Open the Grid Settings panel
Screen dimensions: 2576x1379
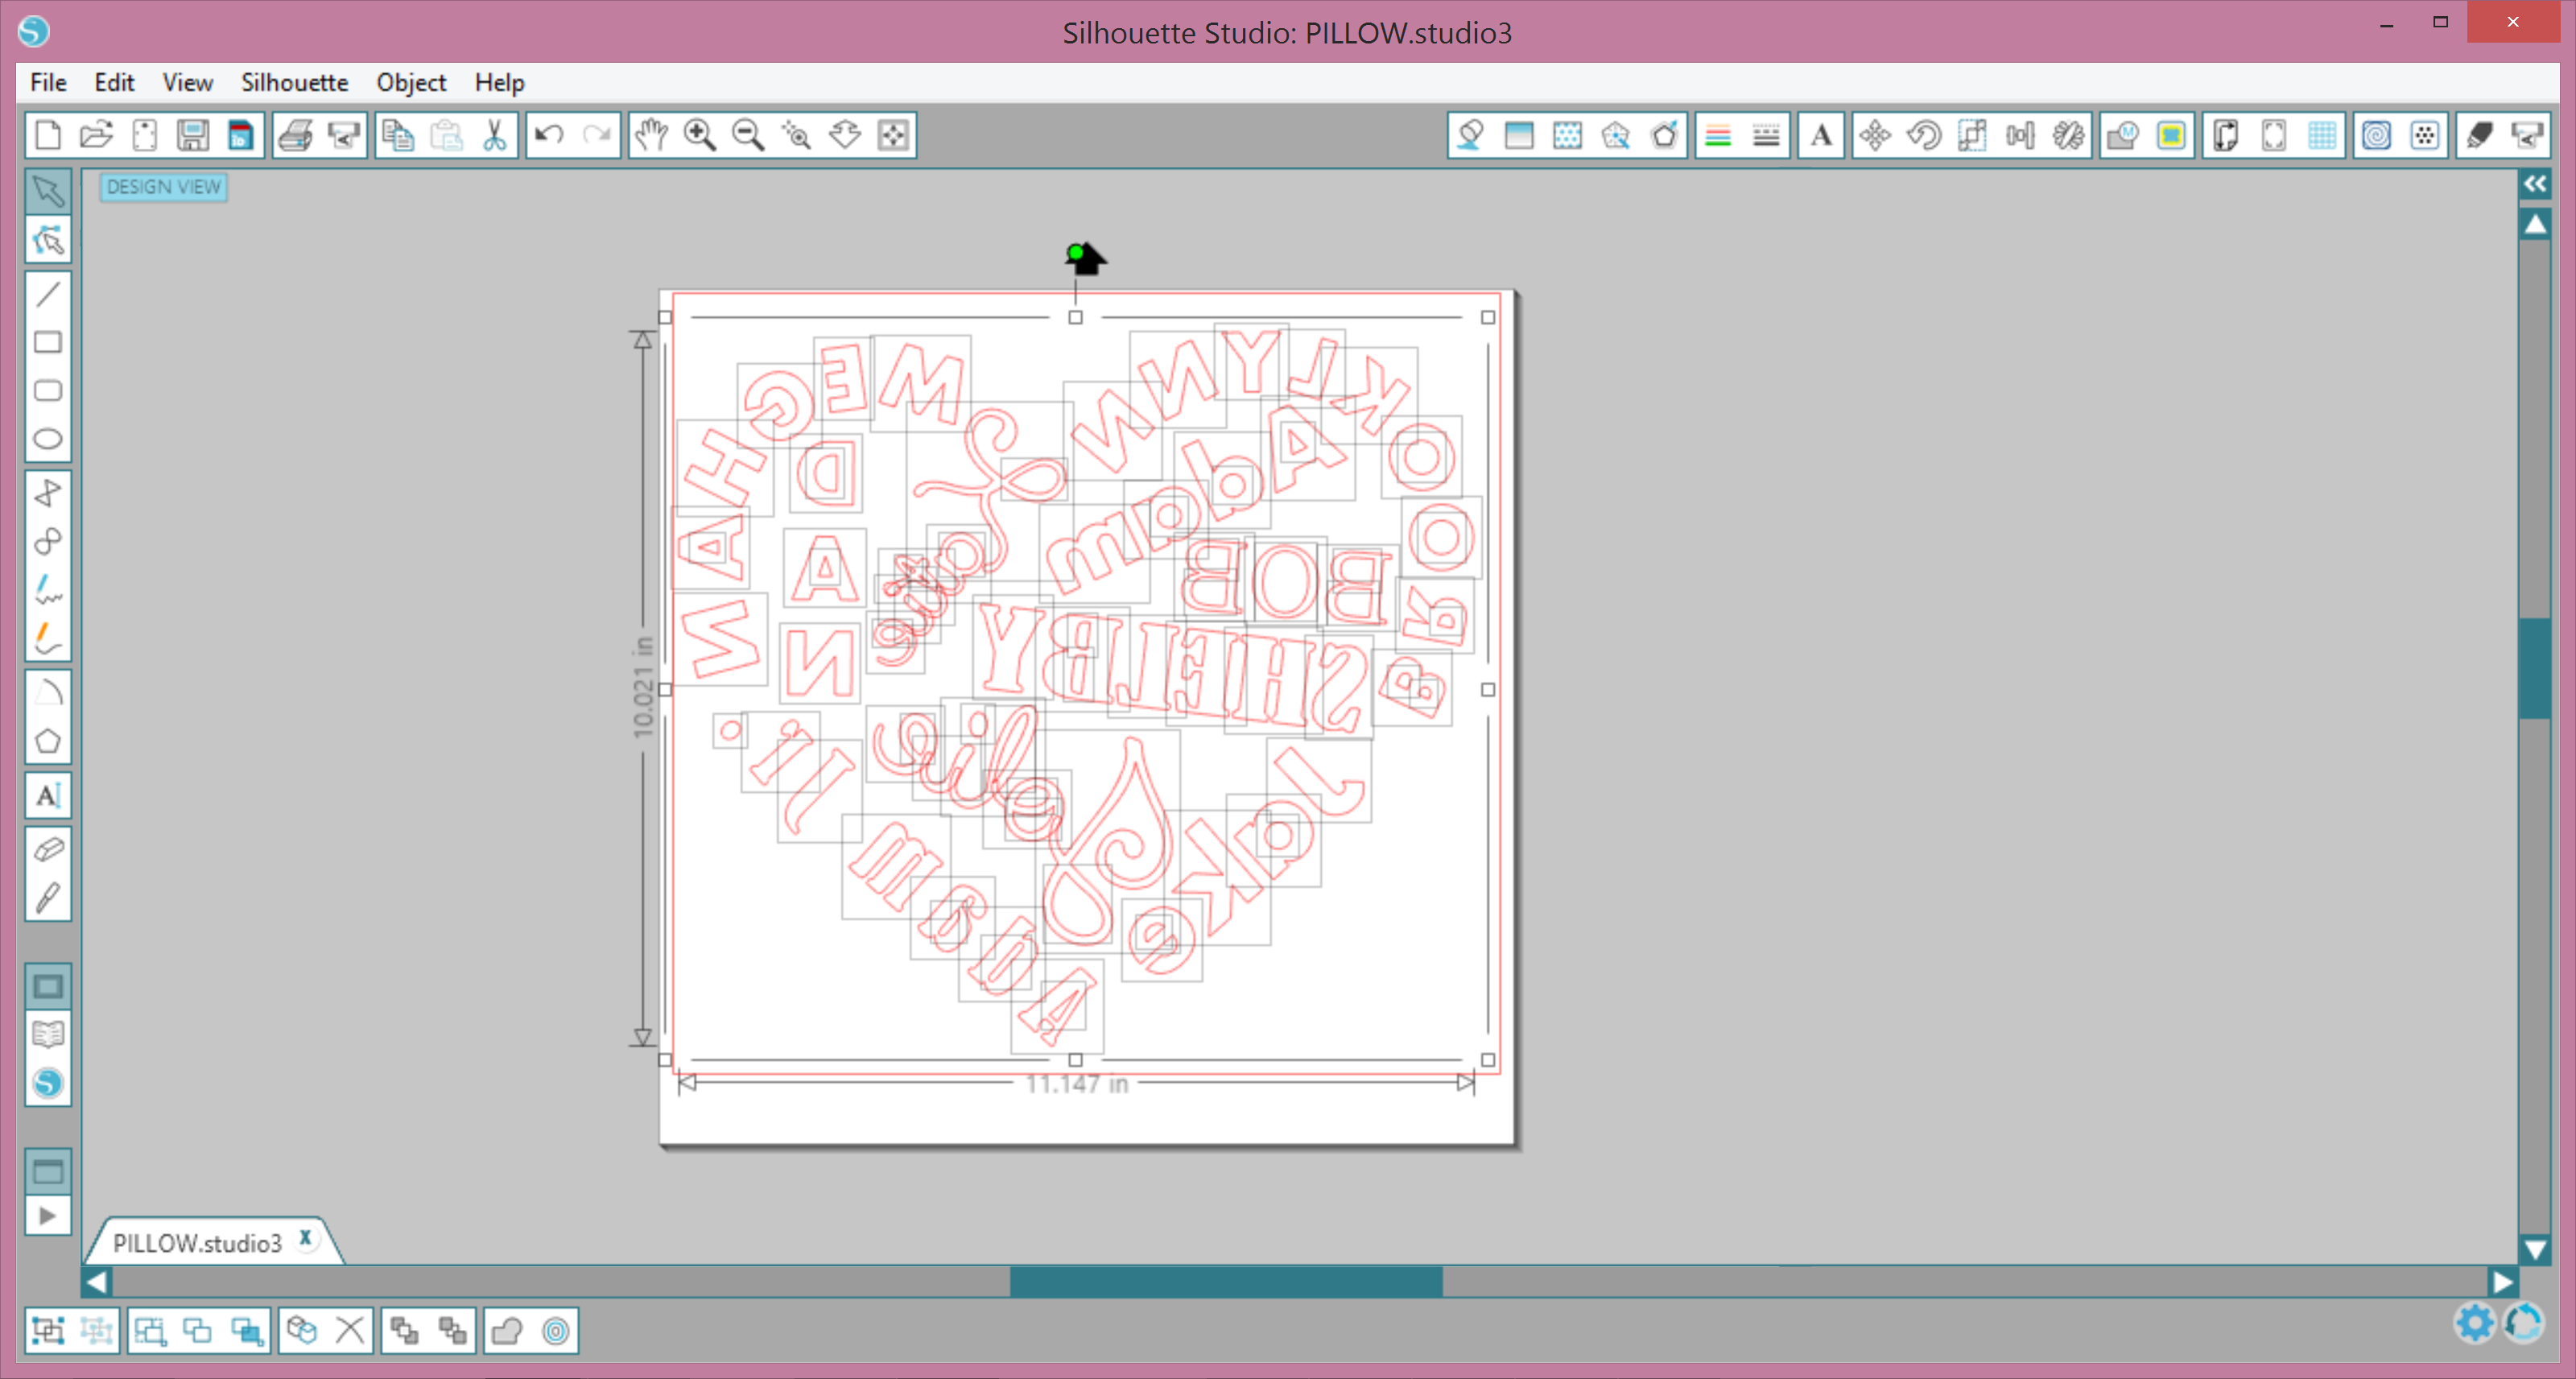click(2323, 135)
